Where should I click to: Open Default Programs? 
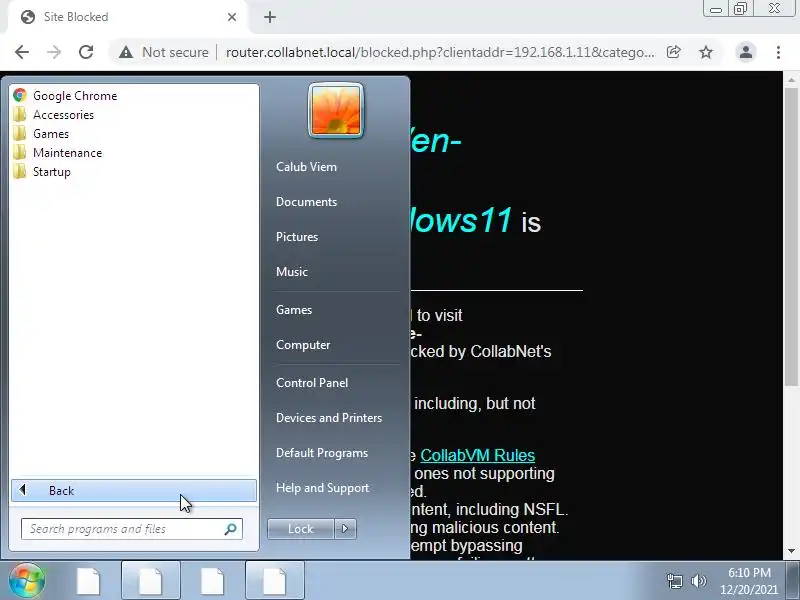point(322,453)
